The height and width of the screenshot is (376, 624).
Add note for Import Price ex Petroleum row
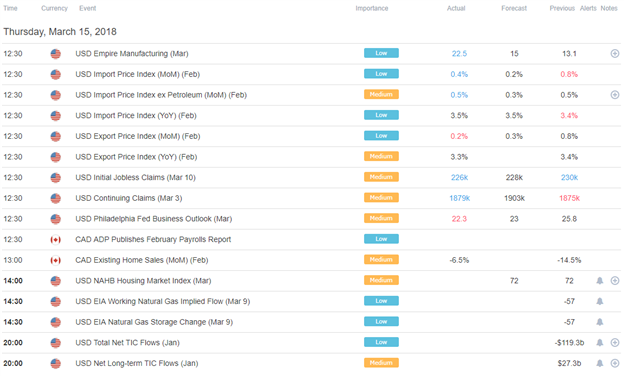coord(614,95)
